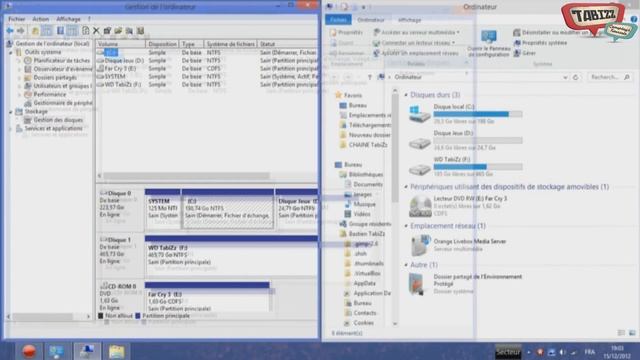Click the red record button on the taskbar
The width and height of the screenshot is (640, 360).
[x=29, y=351]
